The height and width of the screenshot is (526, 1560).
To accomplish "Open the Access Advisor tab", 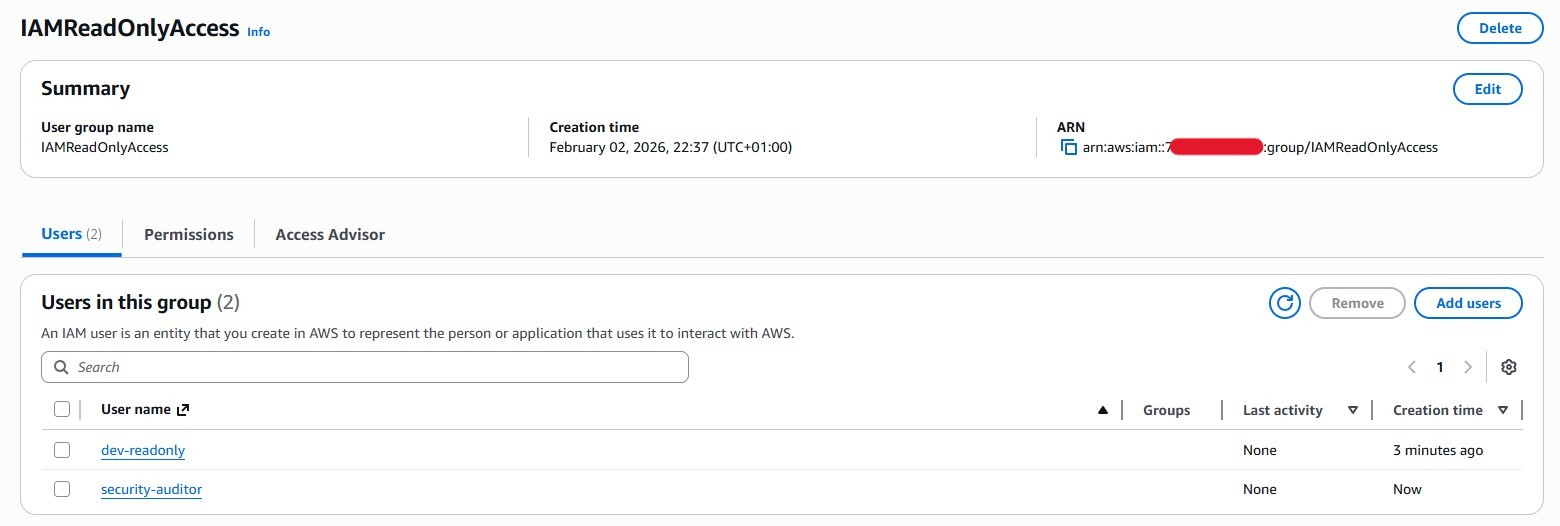I will [330, 234].
